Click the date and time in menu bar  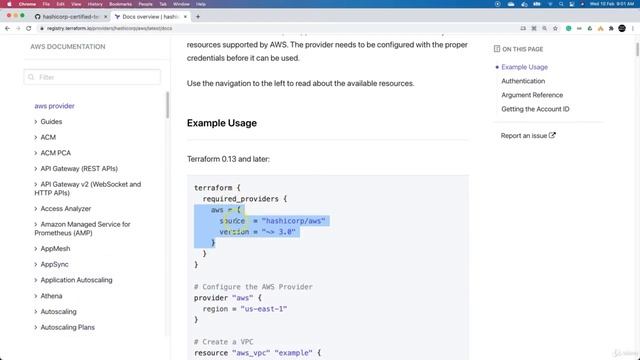click(611, 4)
